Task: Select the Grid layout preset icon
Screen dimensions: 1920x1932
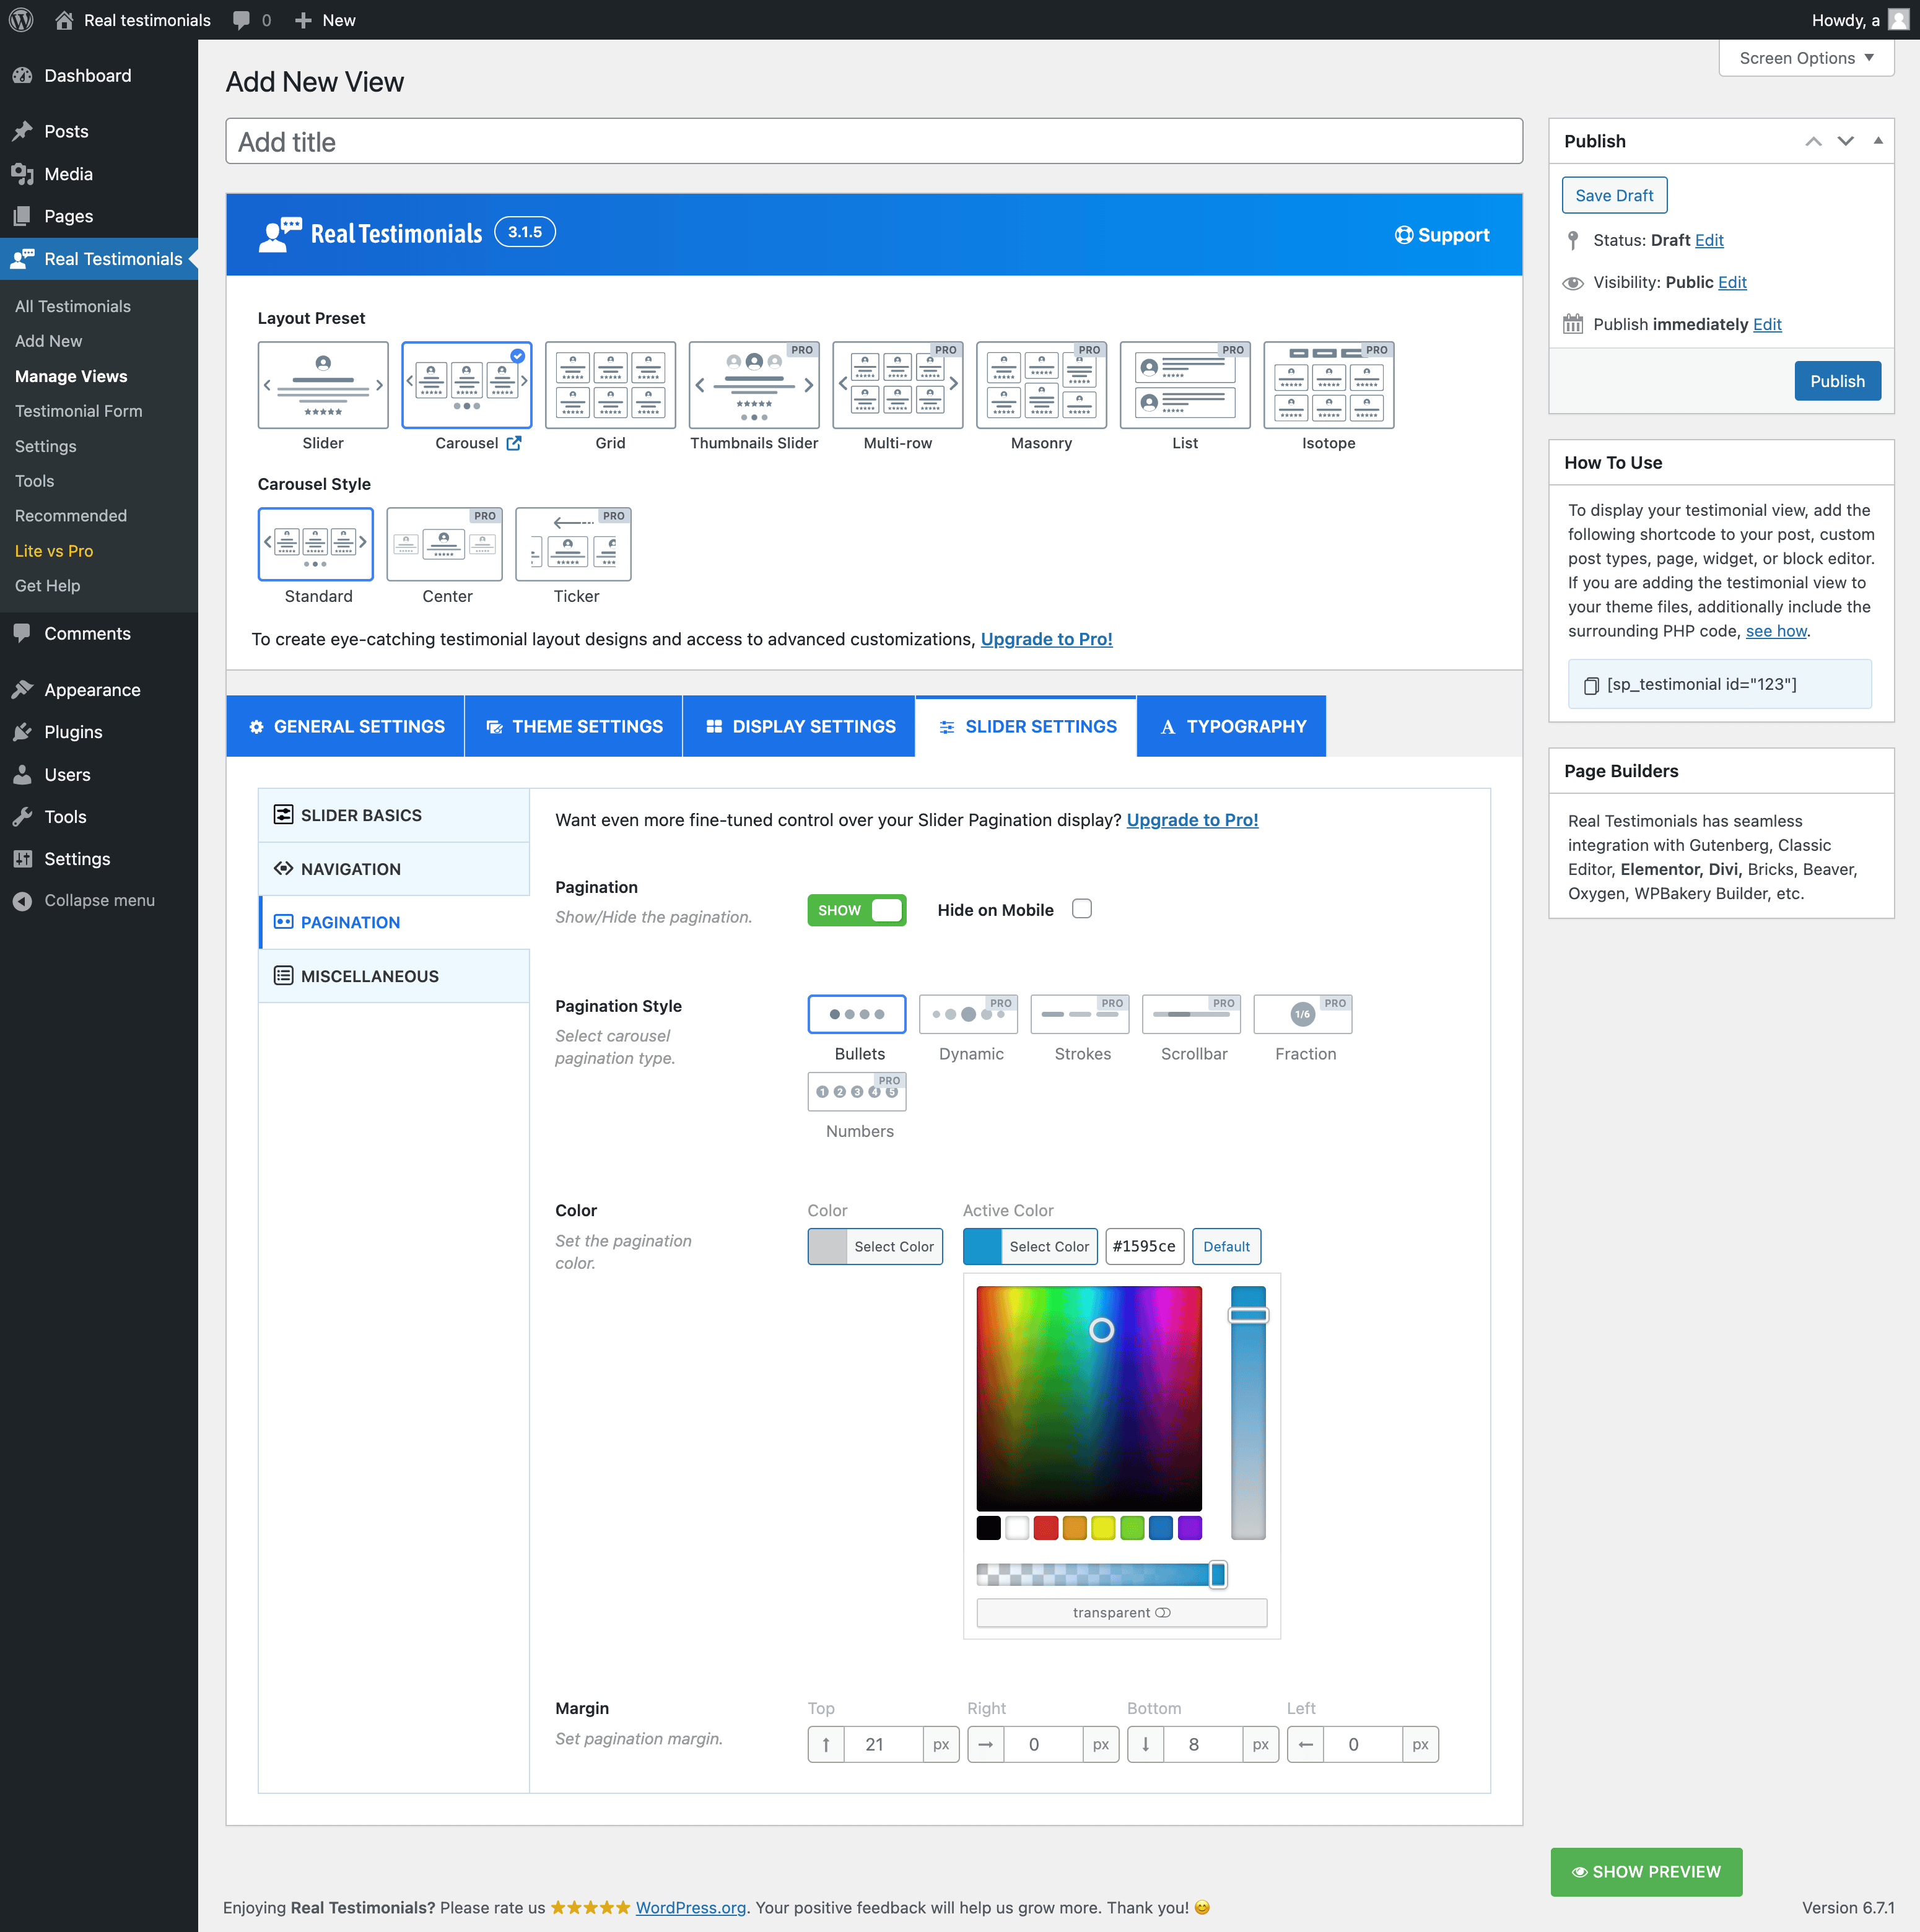Action: point(610,385)
